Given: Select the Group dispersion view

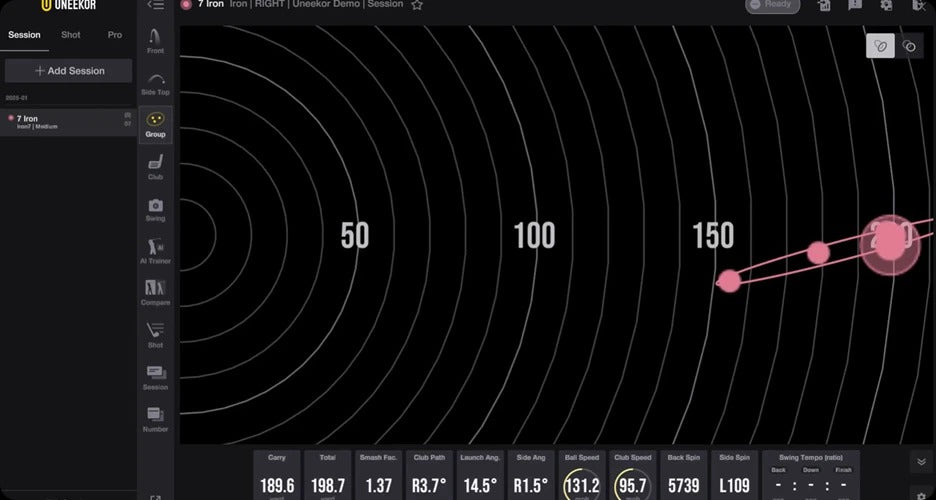Looking at the screenshot, I should 155,124.
